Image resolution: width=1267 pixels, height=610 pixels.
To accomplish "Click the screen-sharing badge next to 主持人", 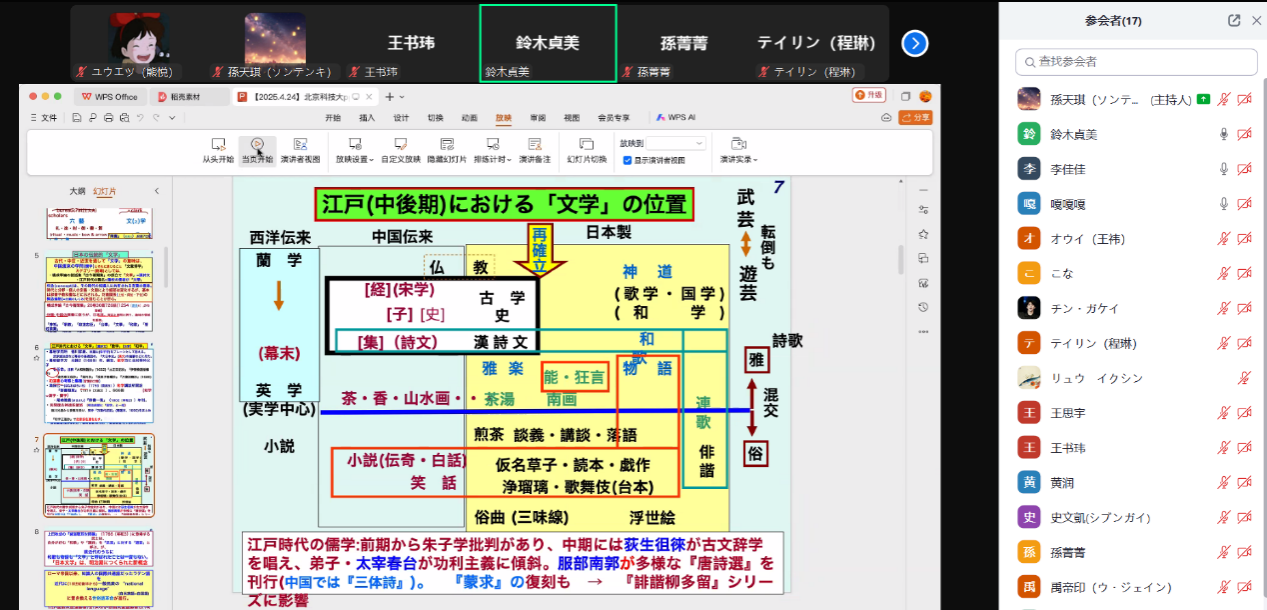I will point(1203,99).
